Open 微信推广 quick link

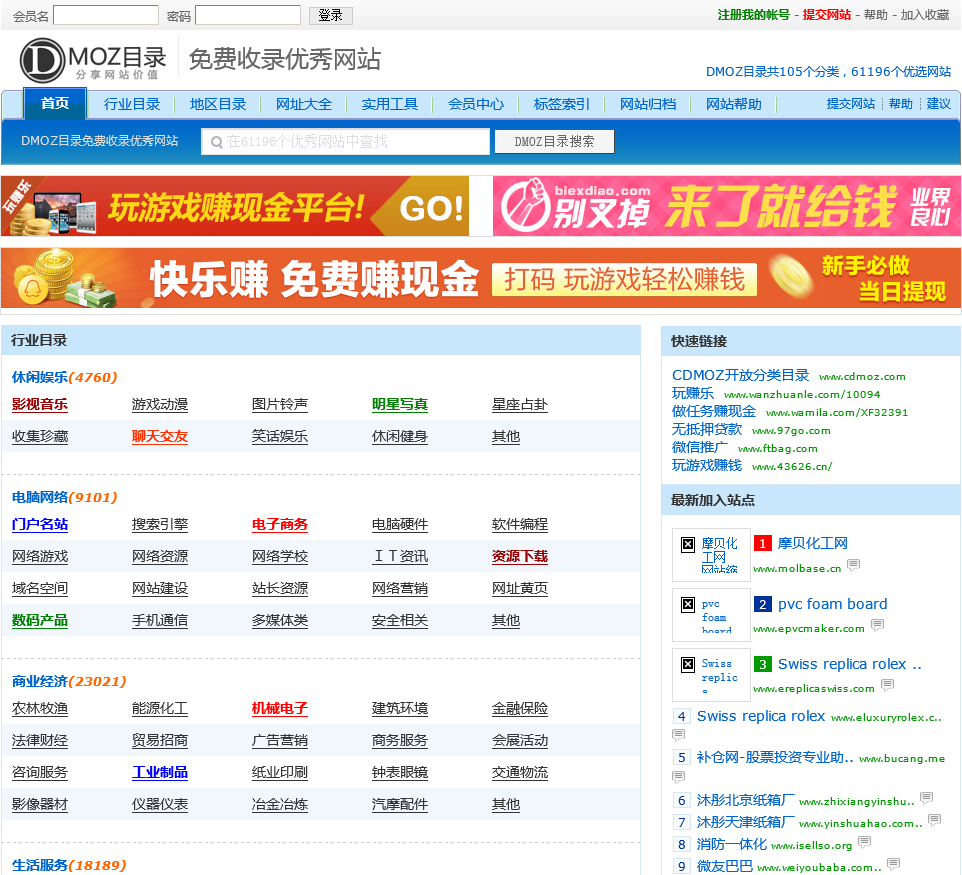[x=700, y=447]
